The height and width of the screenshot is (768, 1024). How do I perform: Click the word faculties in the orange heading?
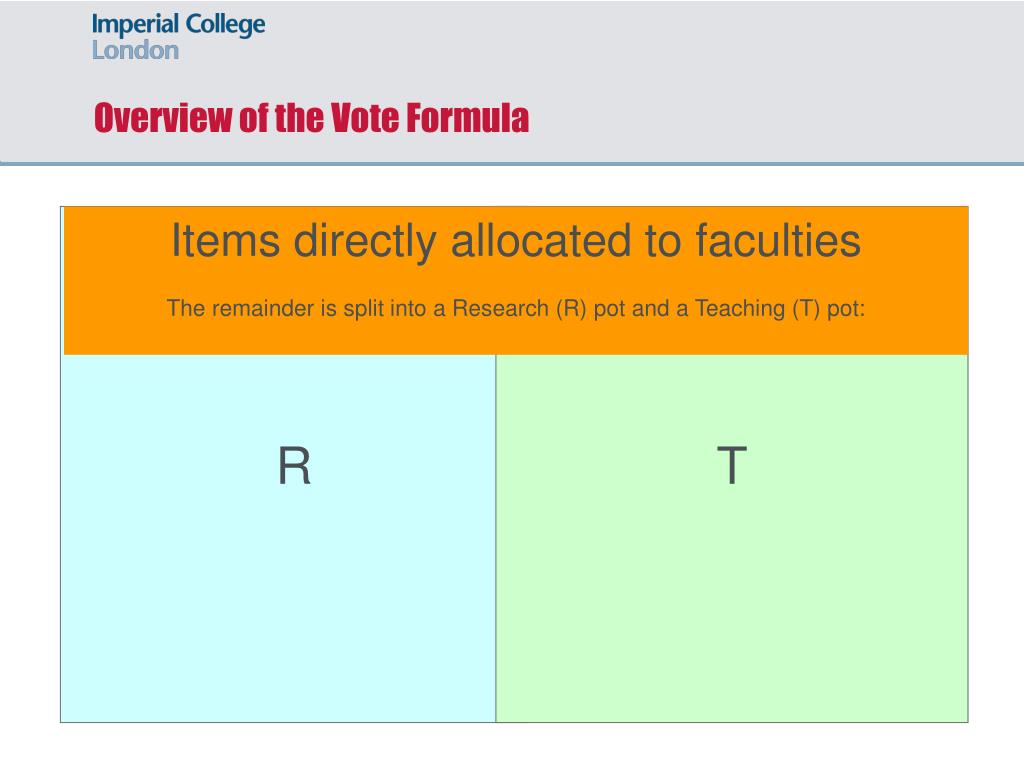778,241
